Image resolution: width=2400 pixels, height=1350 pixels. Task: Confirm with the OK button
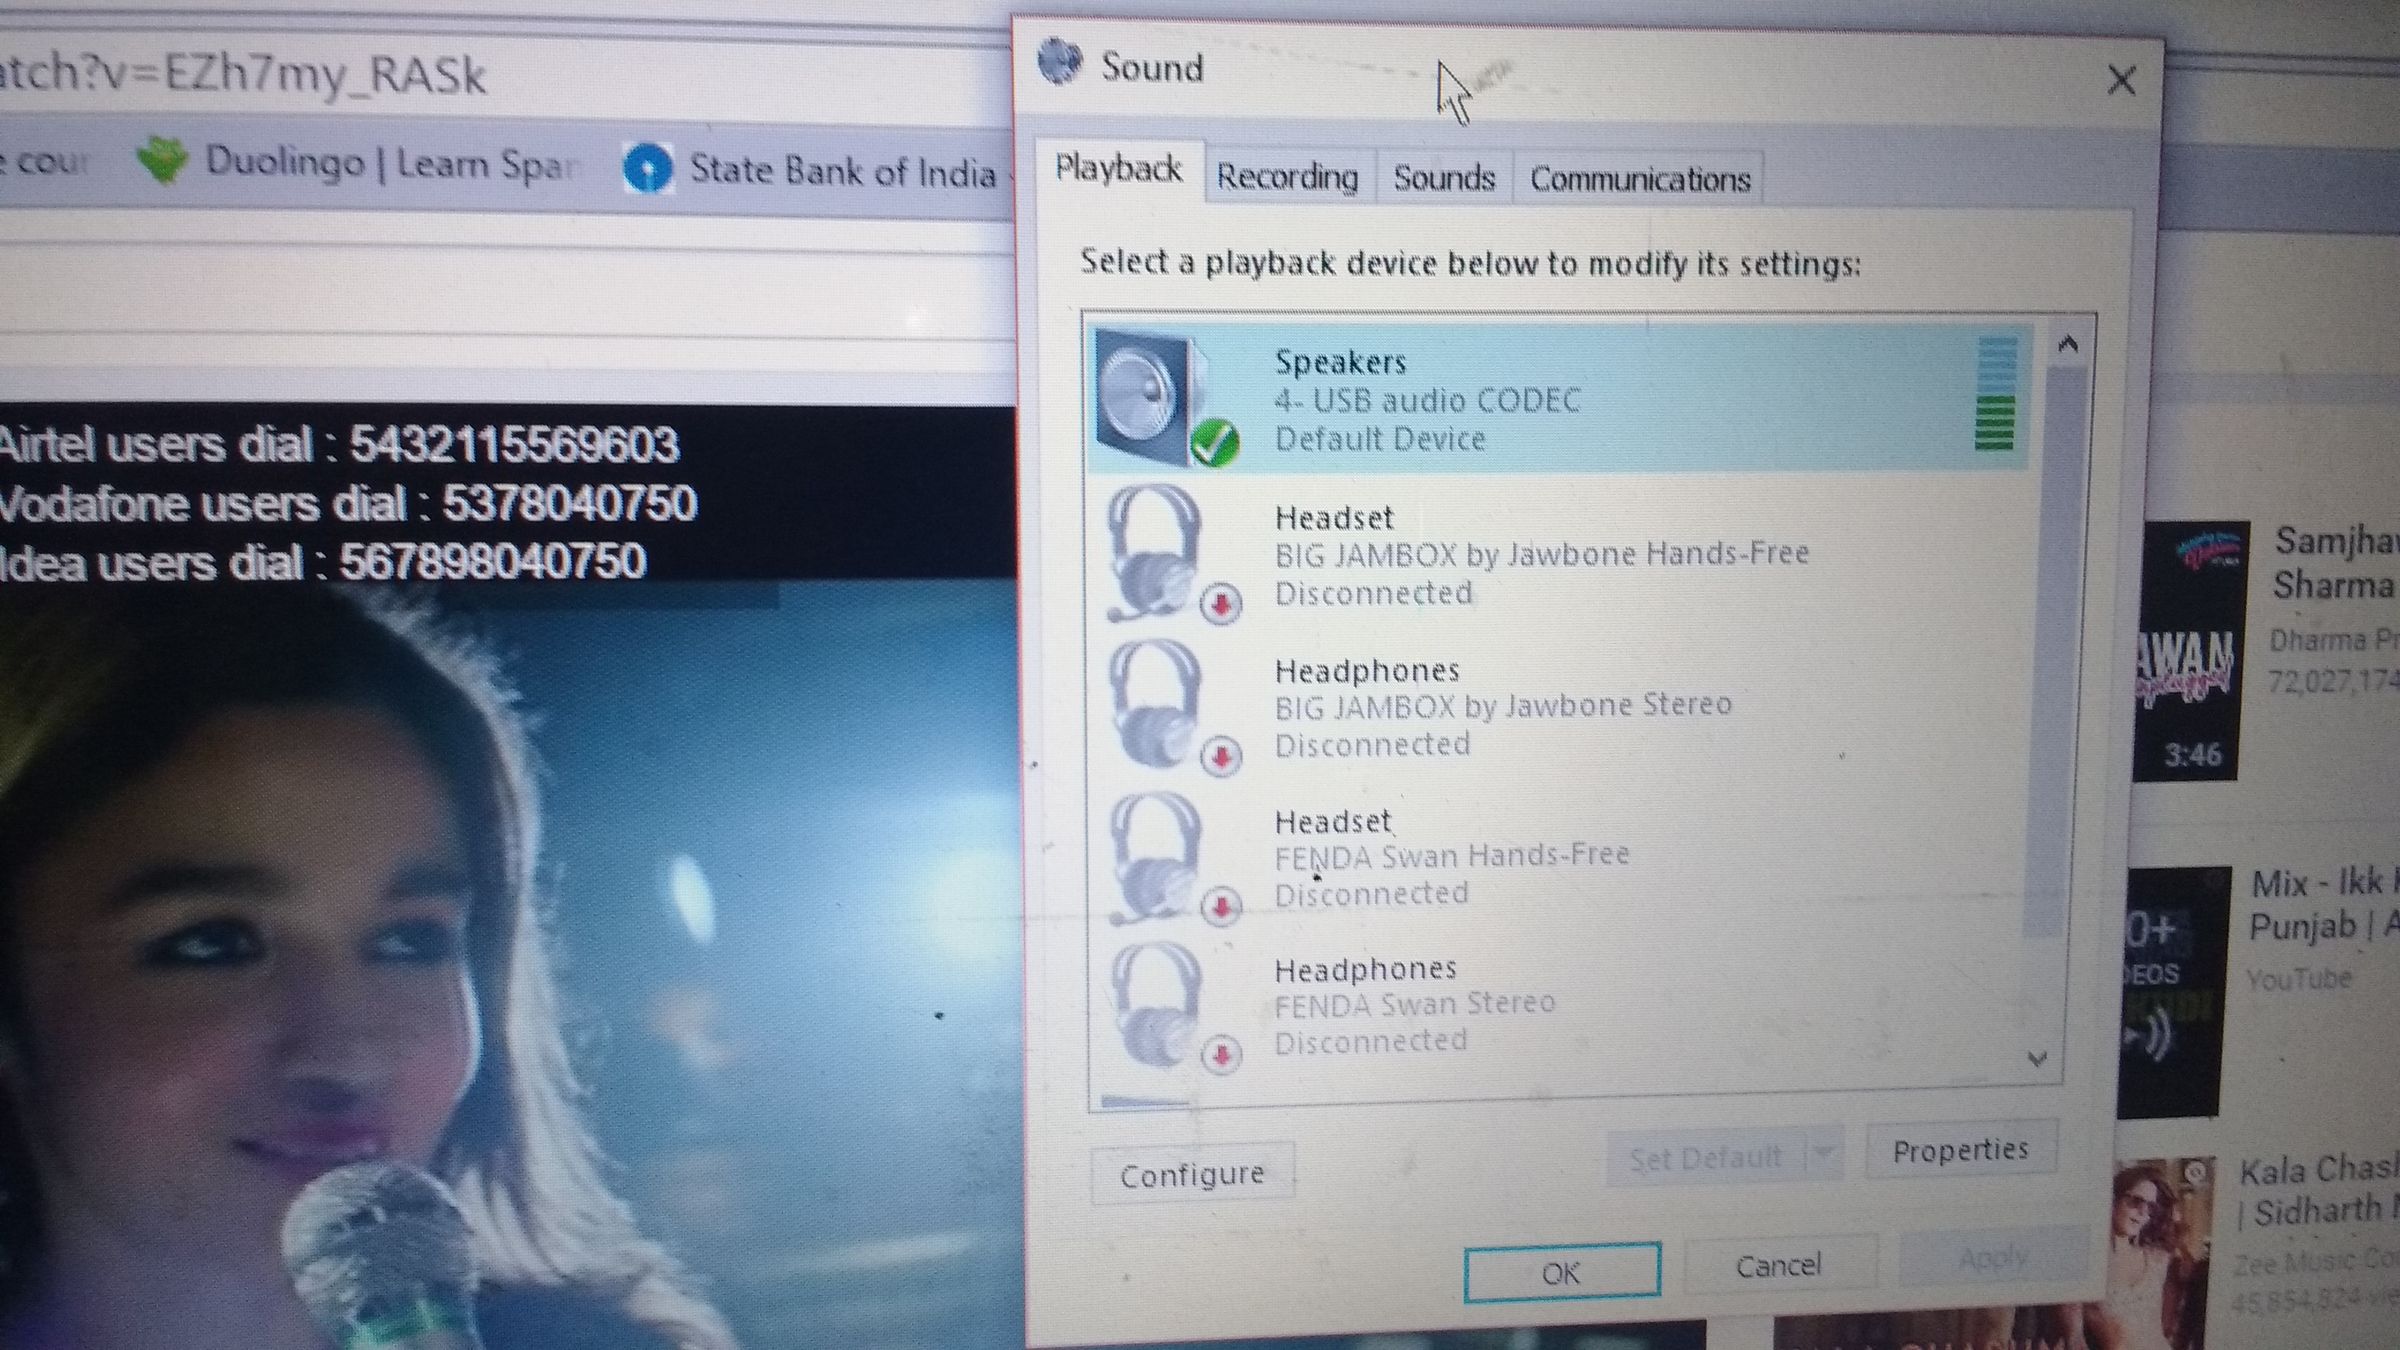pos(1561,1273)
